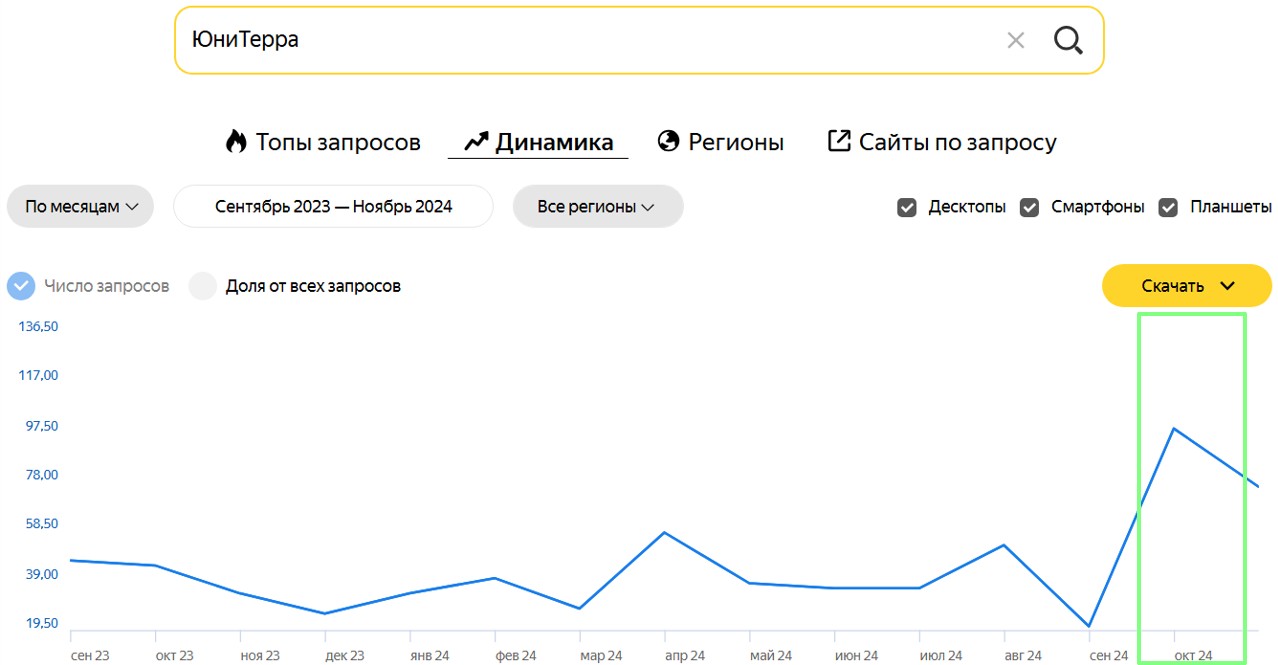Click the trend arrow icon beside Динамика

click(475, 142)
